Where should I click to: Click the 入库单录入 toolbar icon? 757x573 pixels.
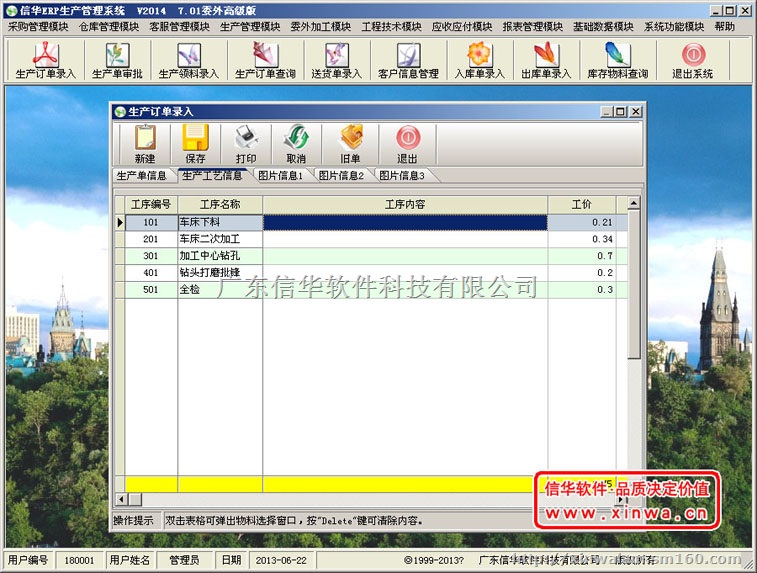[x=479, y=60]
